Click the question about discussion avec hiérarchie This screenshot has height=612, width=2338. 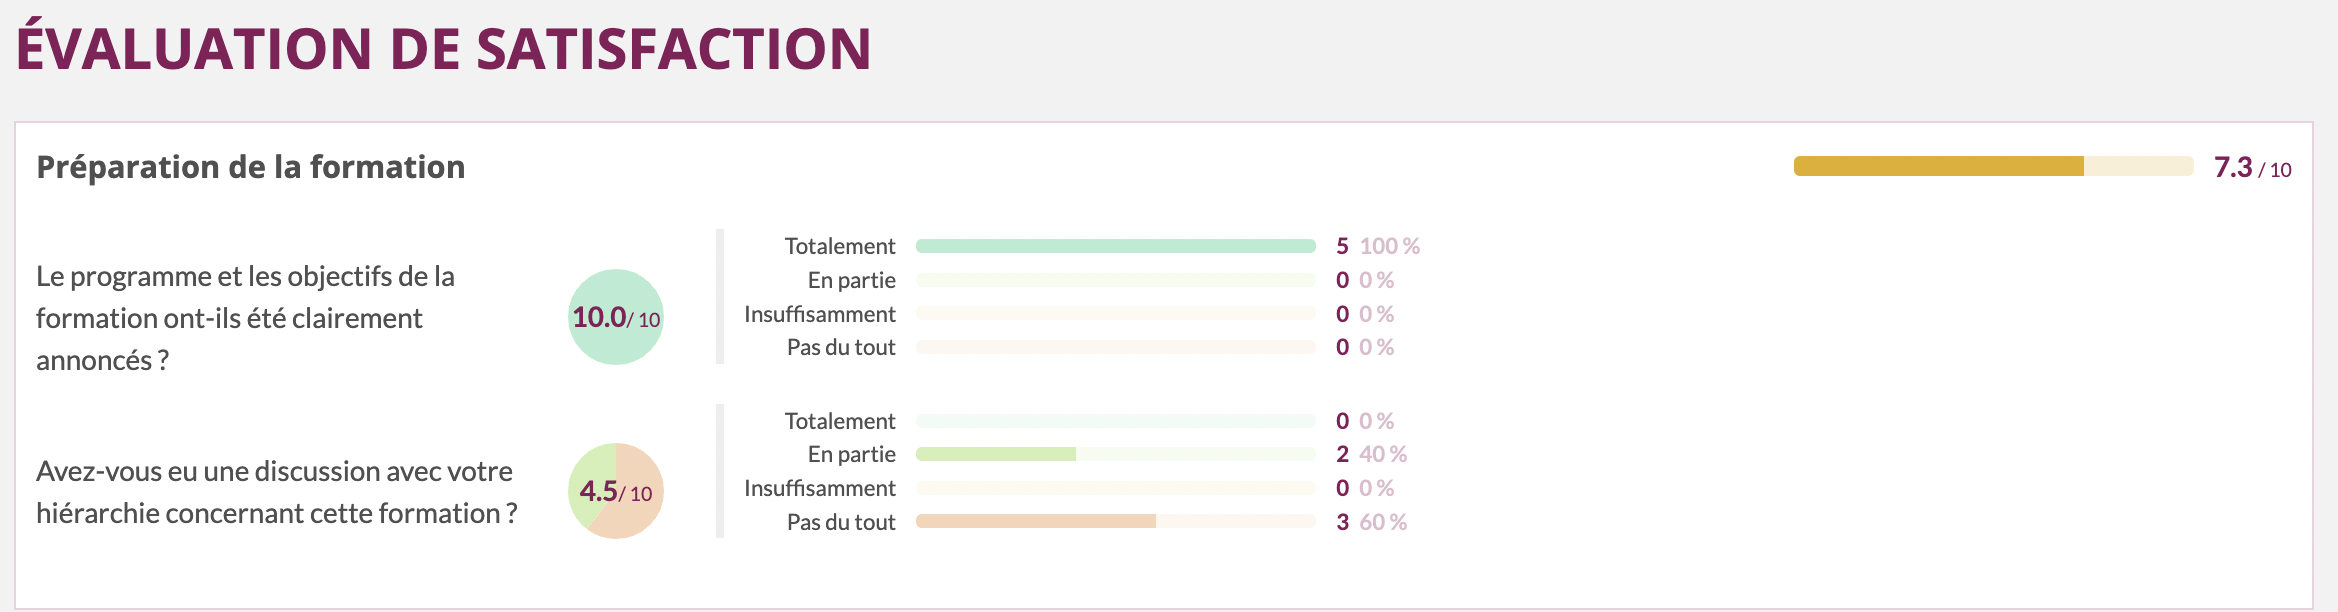(276, 492)
